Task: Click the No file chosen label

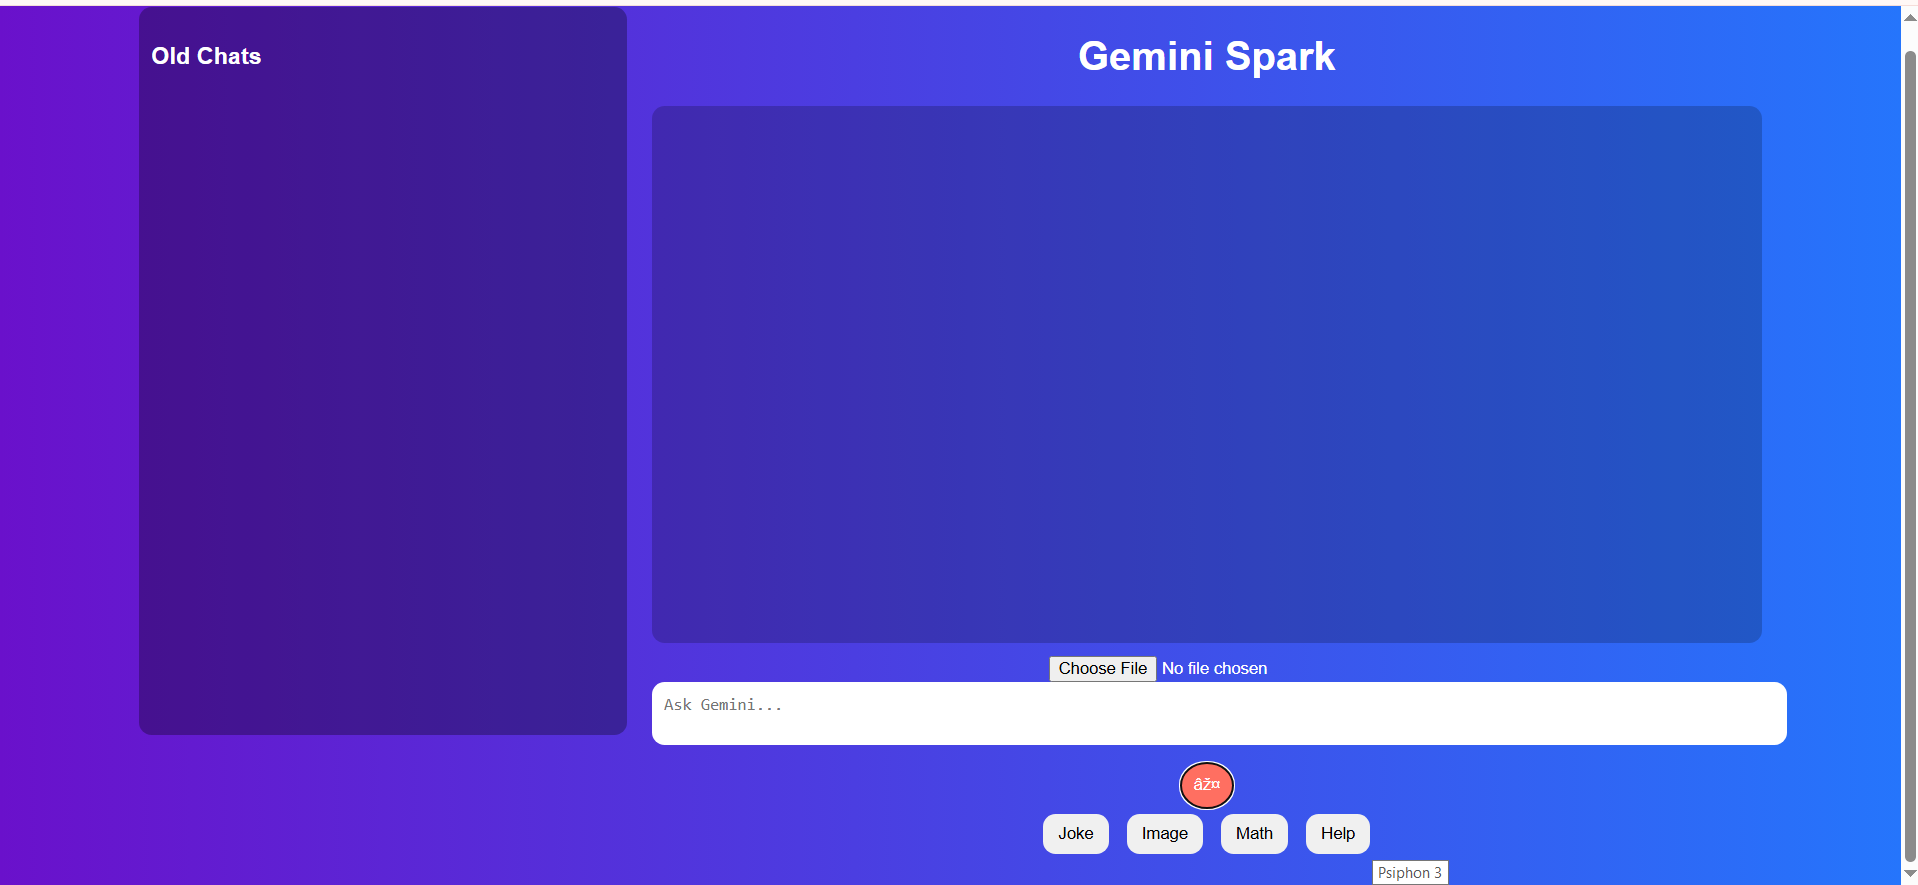Action: (x=1214, y=668)
